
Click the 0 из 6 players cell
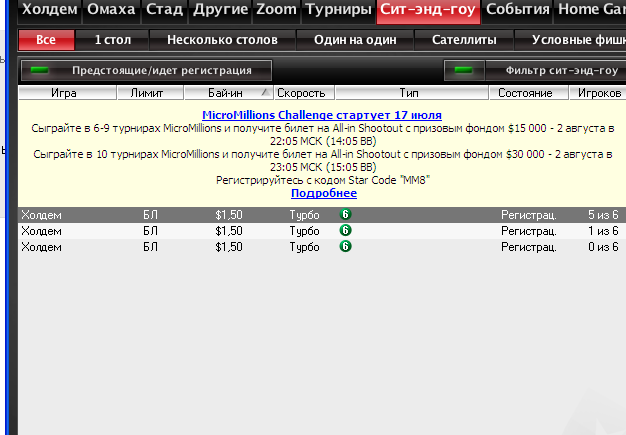(x=603, y=247)
